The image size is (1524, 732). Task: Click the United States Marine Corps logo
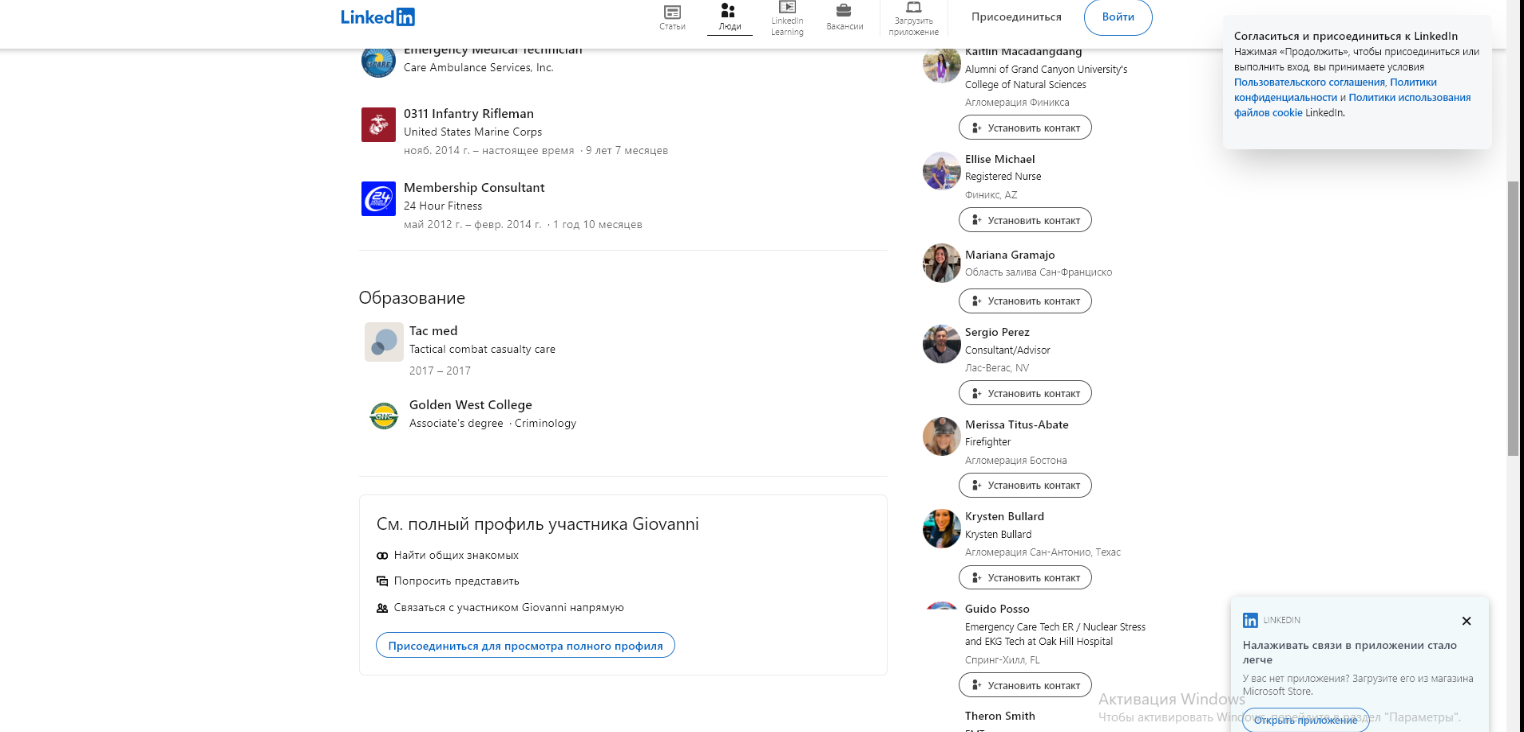(x=378, y=124)
